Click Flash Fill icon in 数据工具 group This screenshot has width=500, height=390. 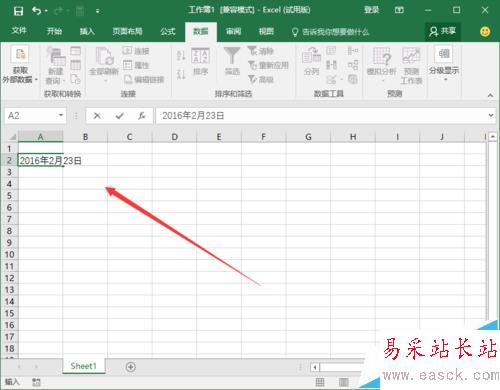click(331, 50)
